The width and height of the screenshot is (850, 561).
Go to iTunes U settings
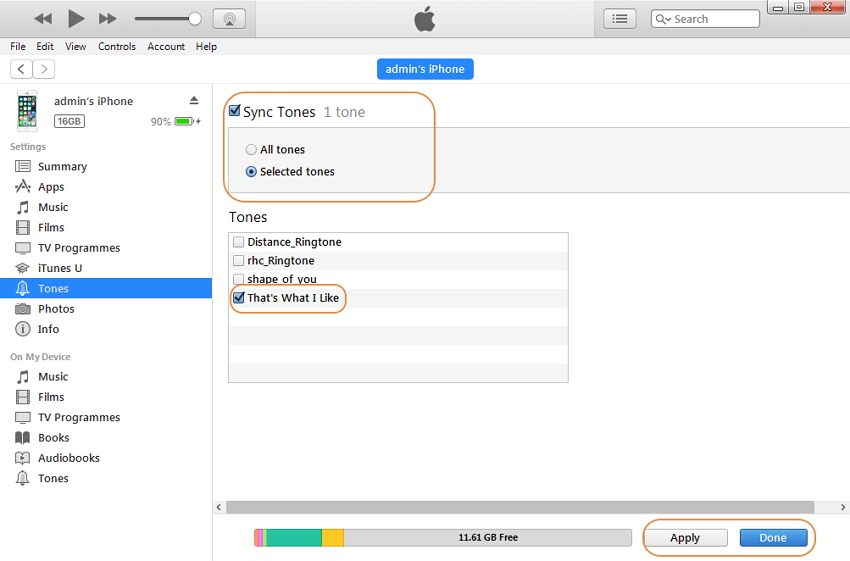click(60, 268)
